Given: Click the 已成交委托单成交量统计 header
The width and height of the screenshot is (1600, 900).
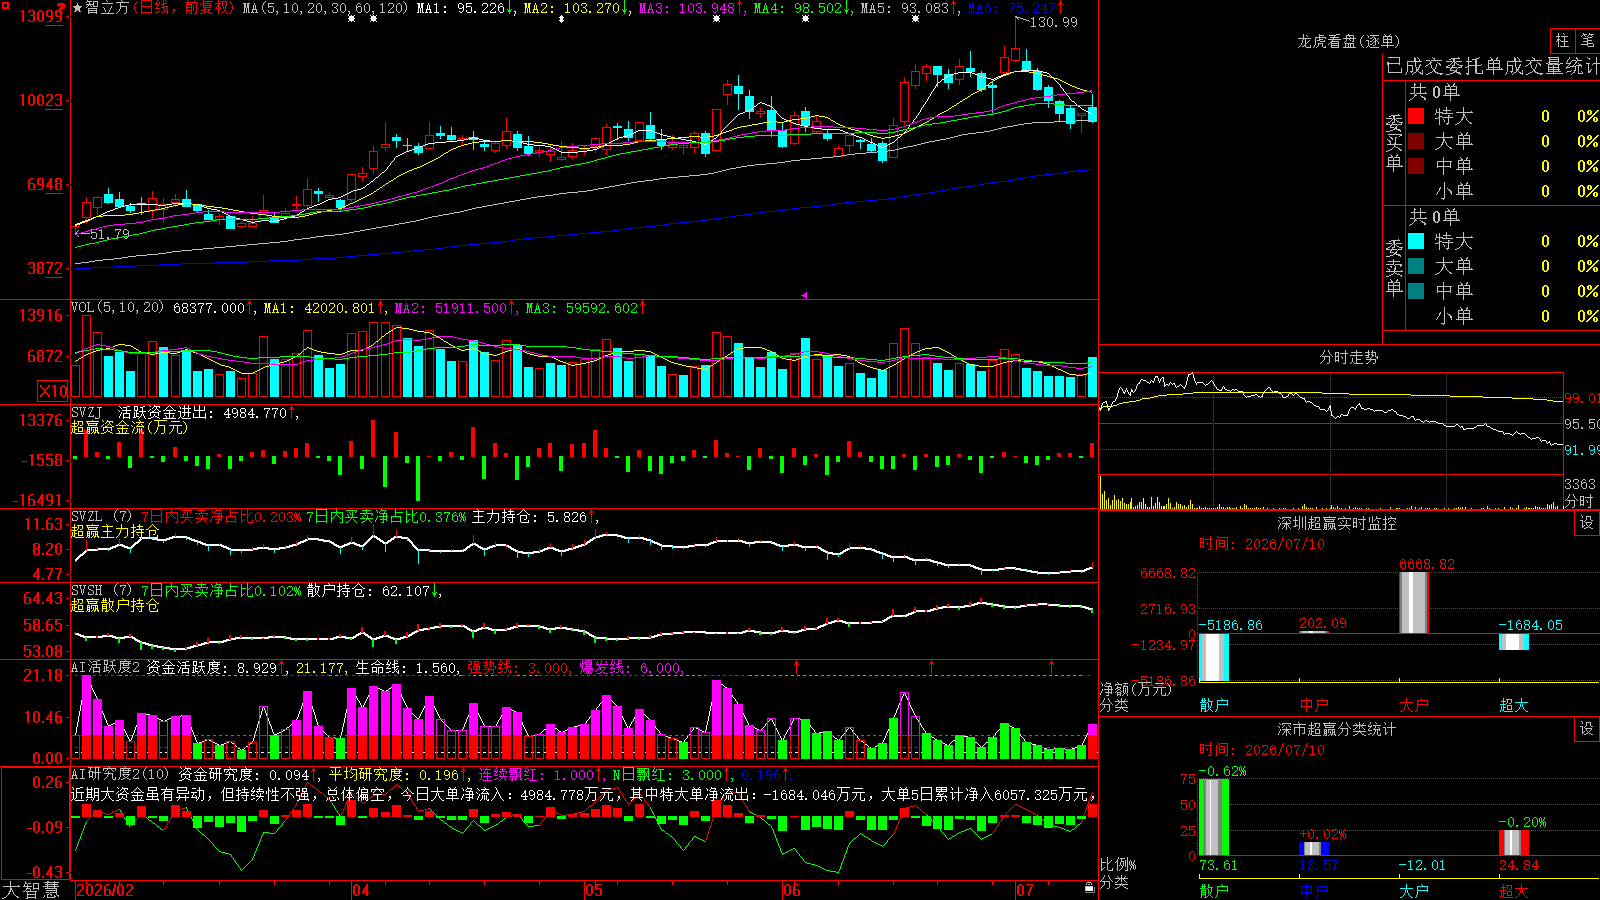Looking at the screenshot, I should 1492,66.
